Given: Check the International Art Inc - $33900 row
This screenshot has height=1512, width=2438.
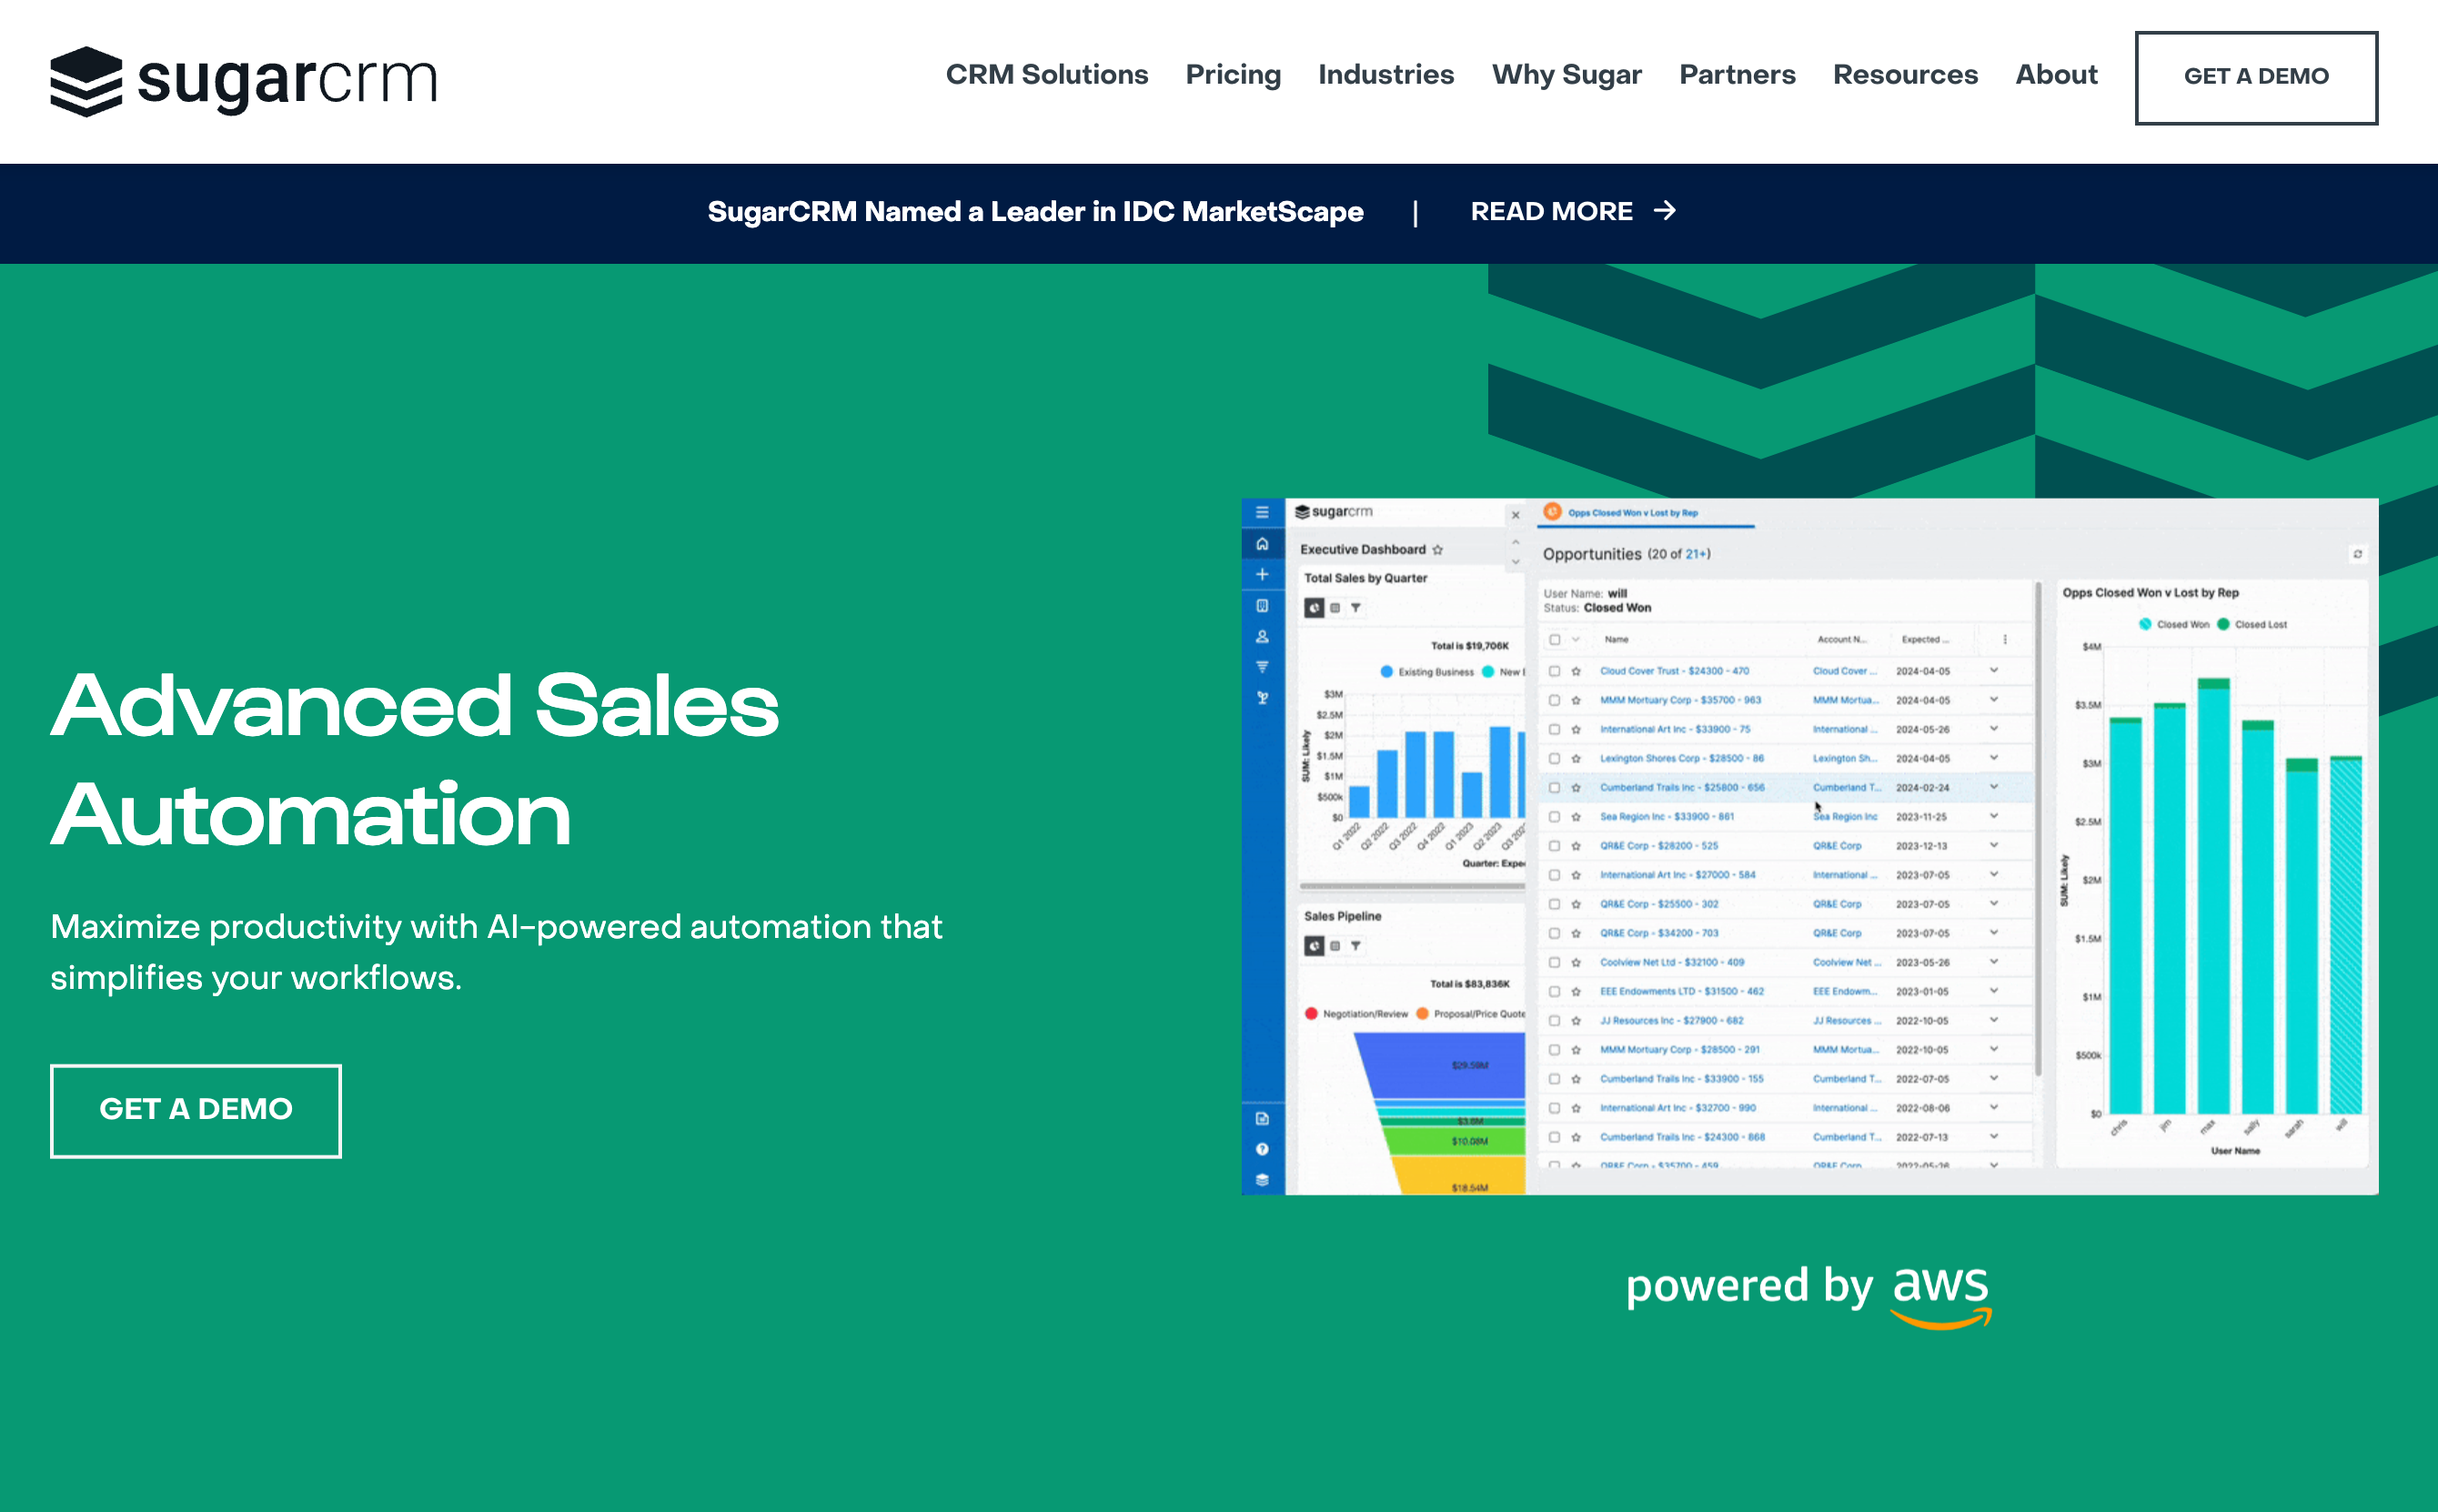Looking at the screenshot, I should pos(1555,729).
